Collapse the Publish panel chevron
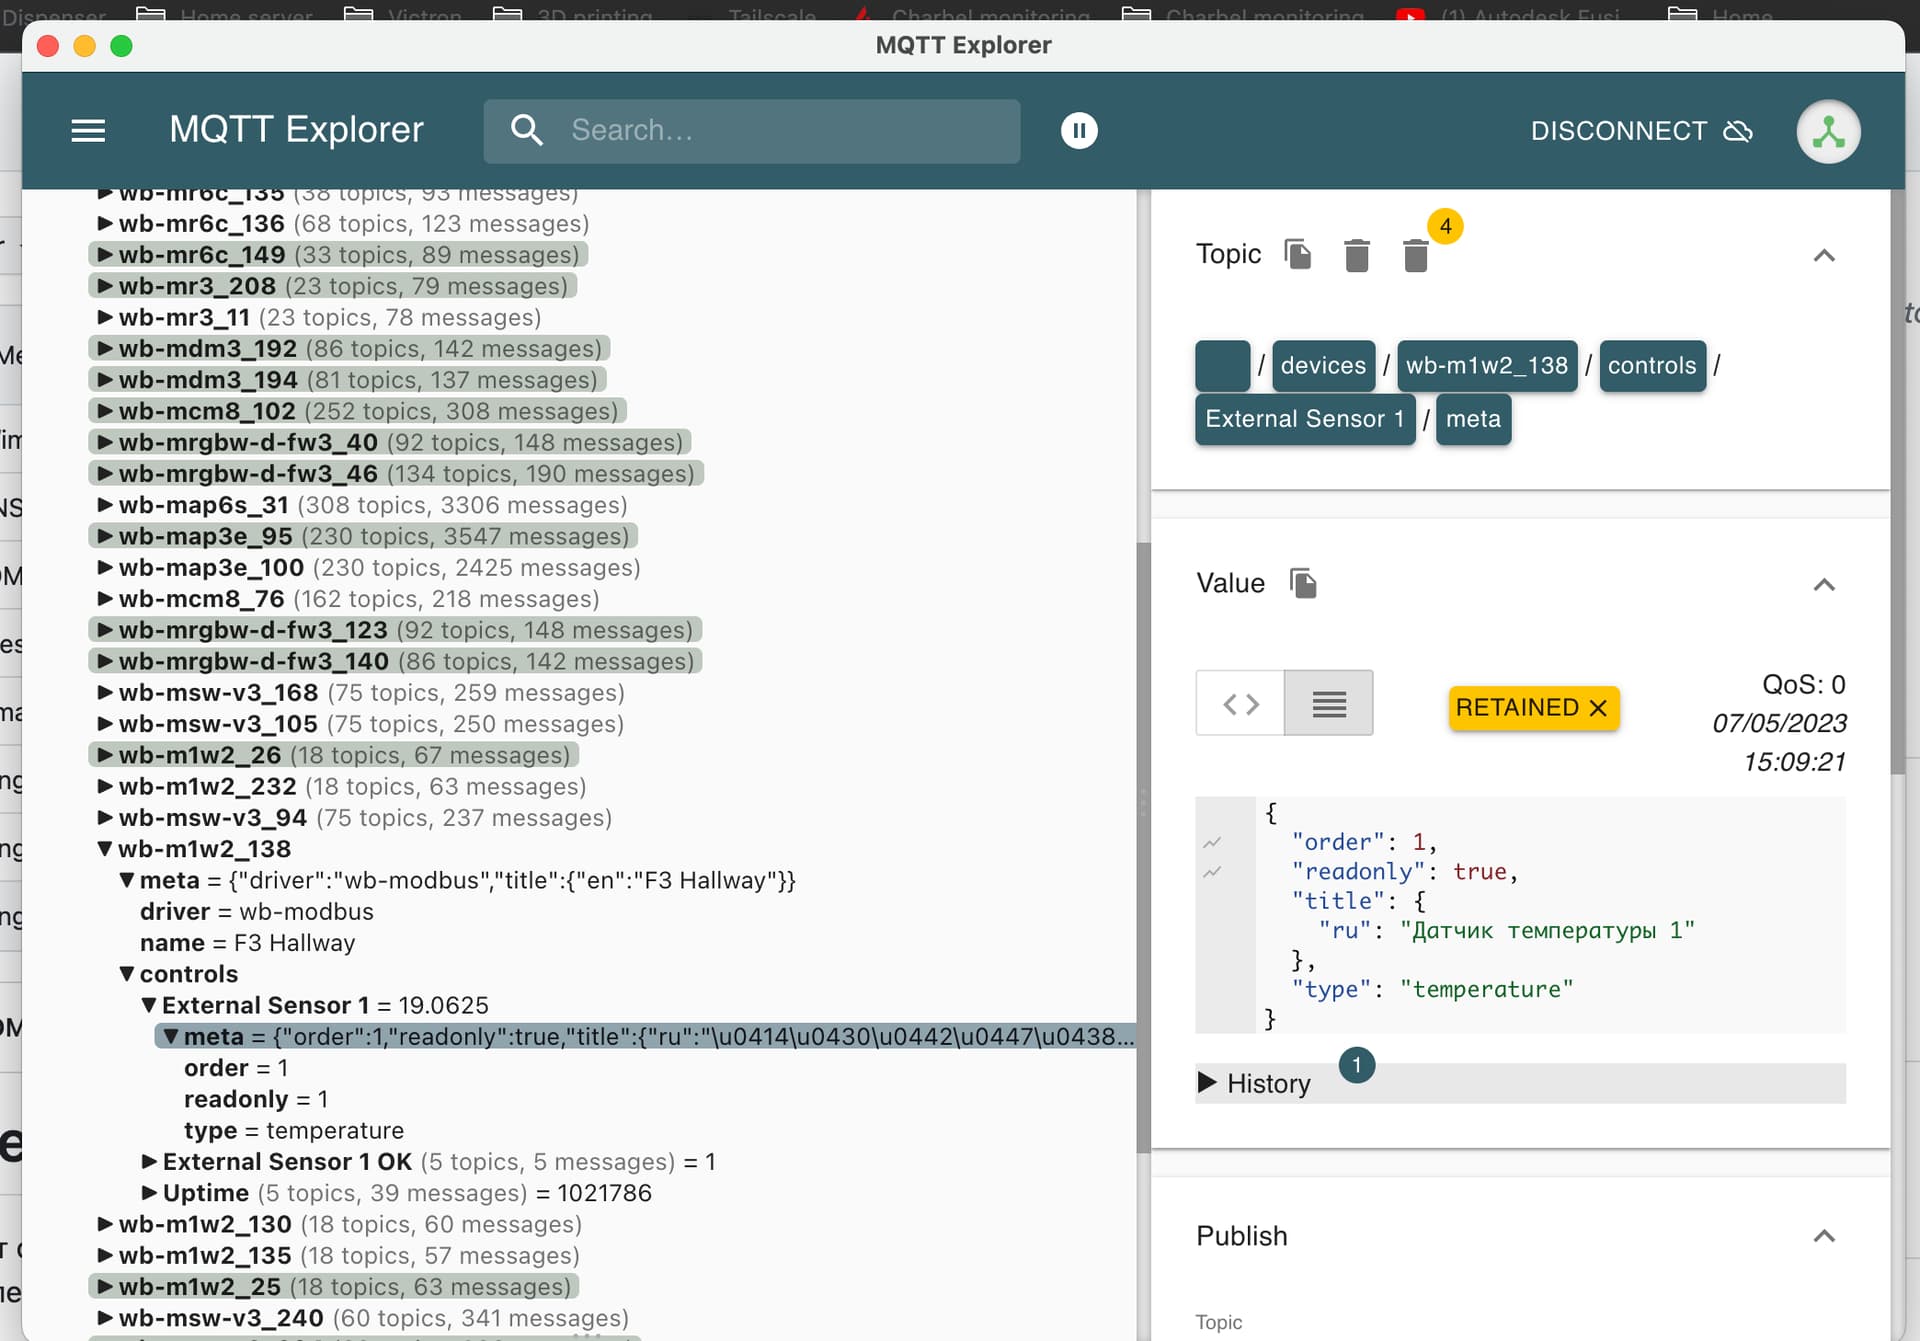The width and height of the screenshot is (1920, 1341). [x=1824, y=1236]
